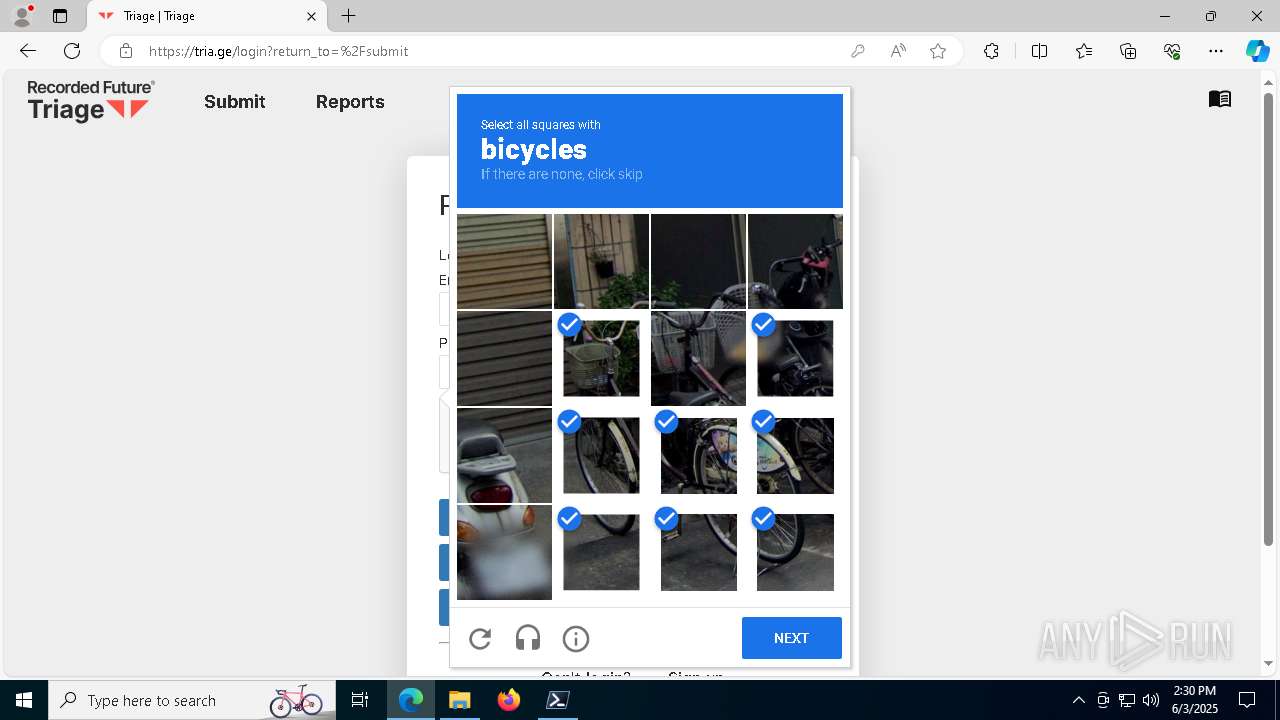The height and width of the screenshot is (720, 1280).
Task: Open the Favorites list icon
Action: 1084,51
